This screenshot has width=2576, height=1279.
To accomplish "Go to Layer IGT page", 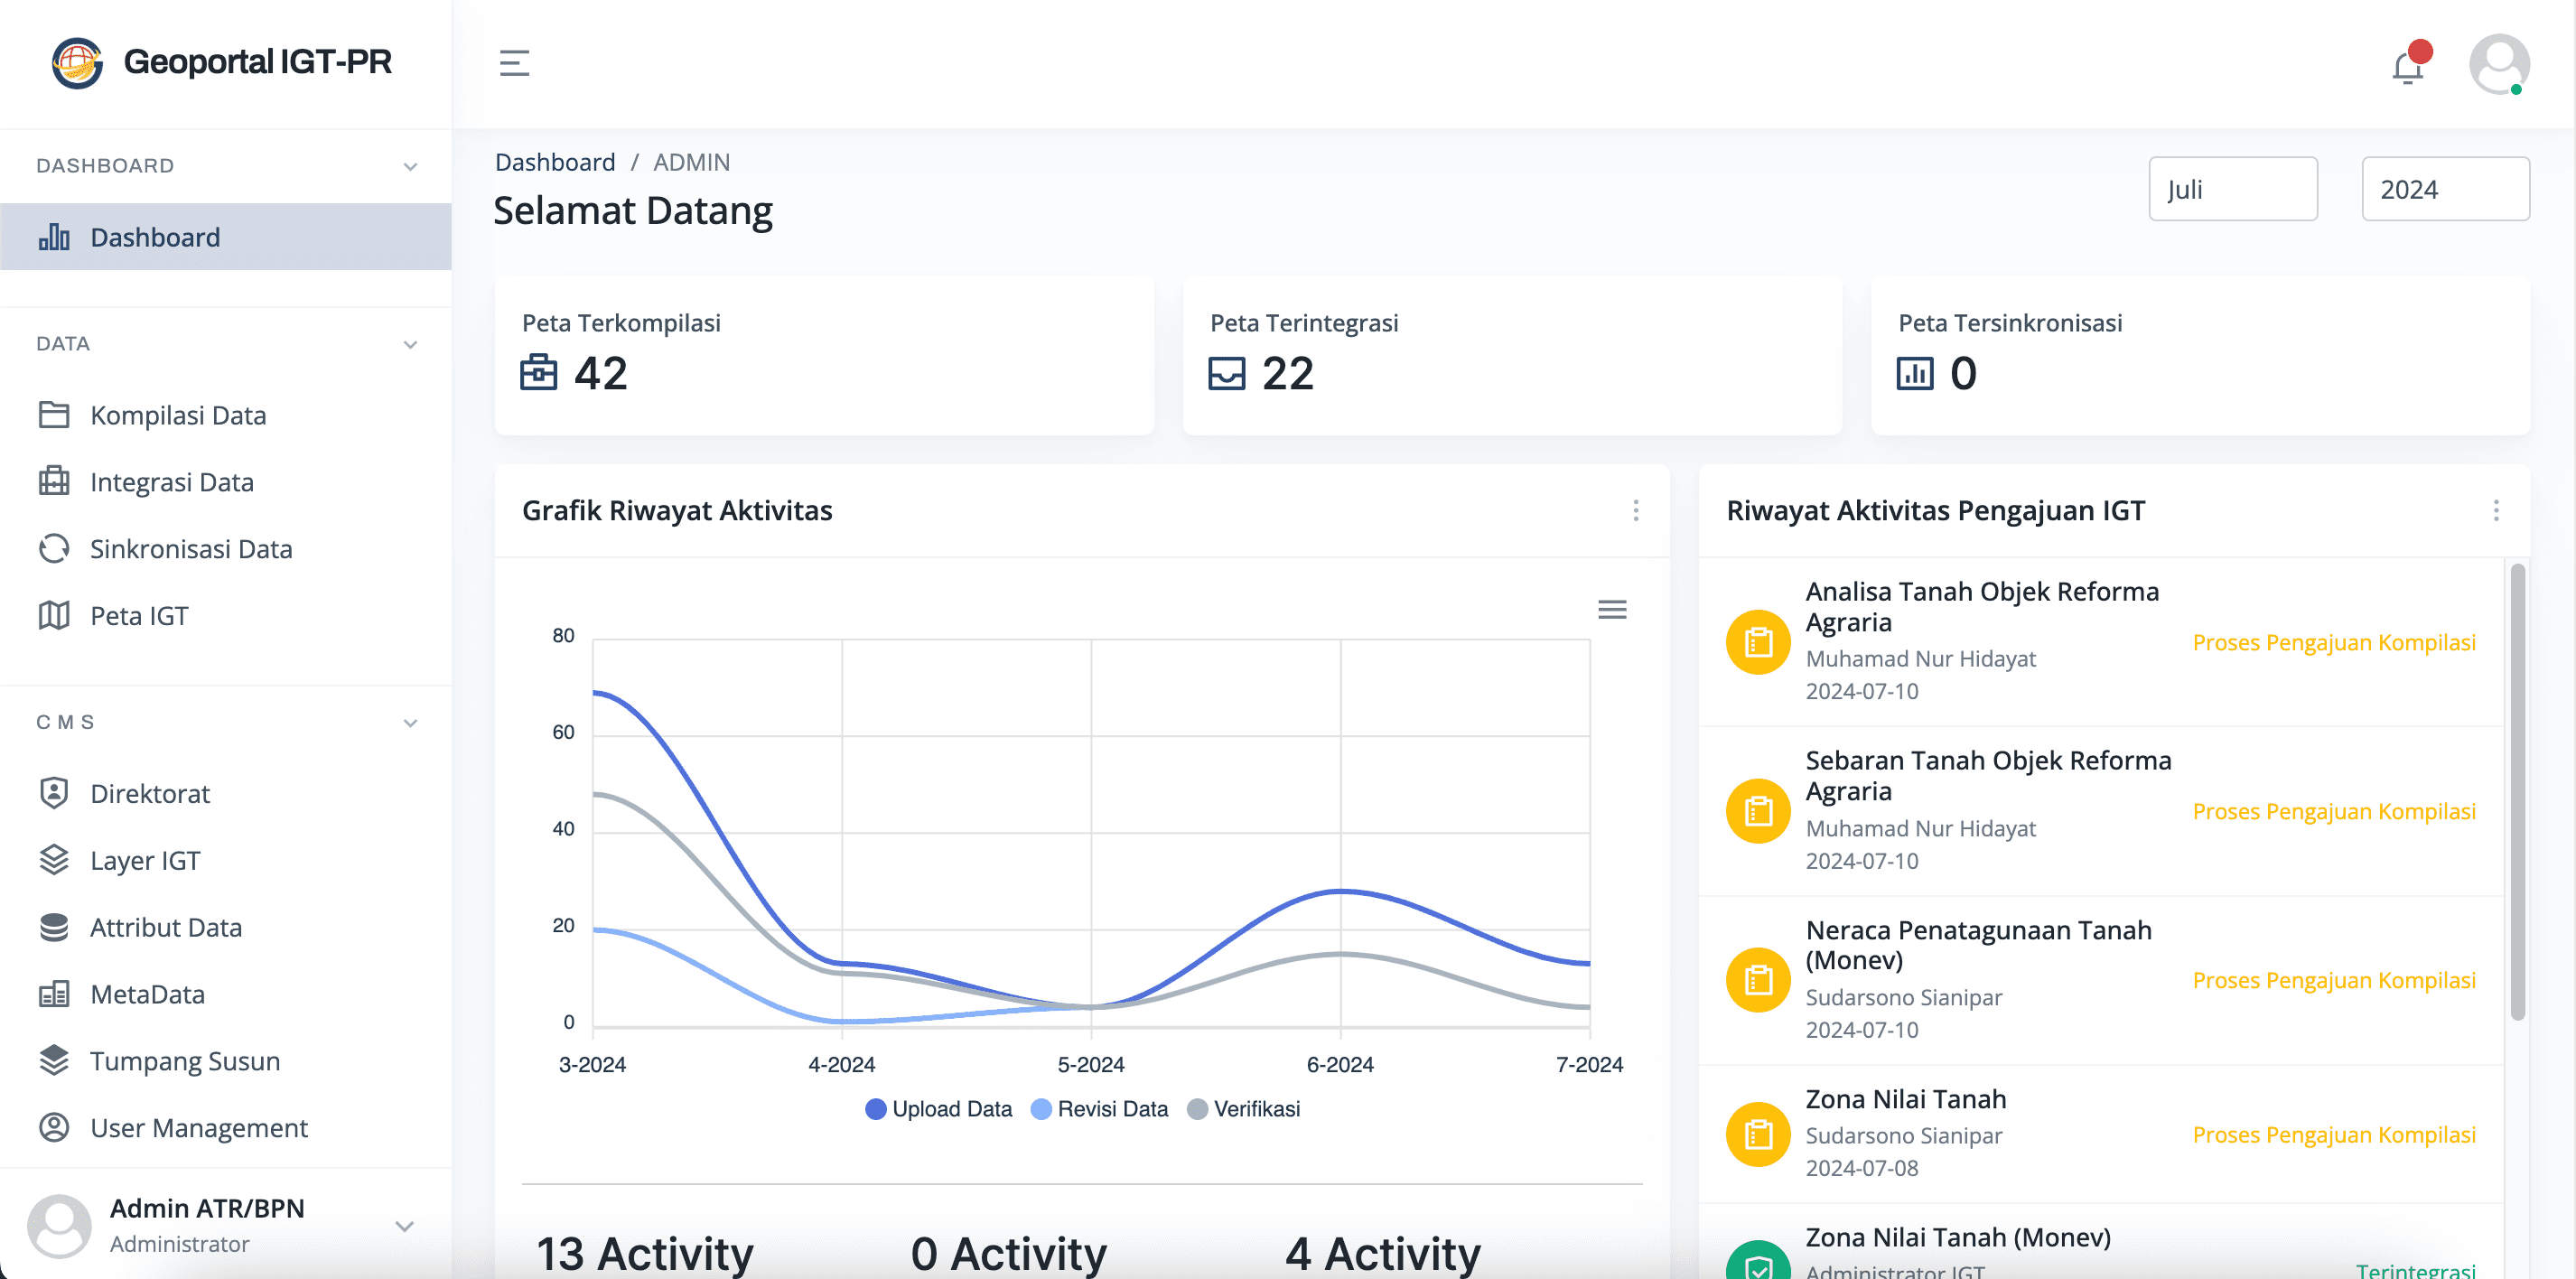I will pyautogui.click(x=226, y=860).
